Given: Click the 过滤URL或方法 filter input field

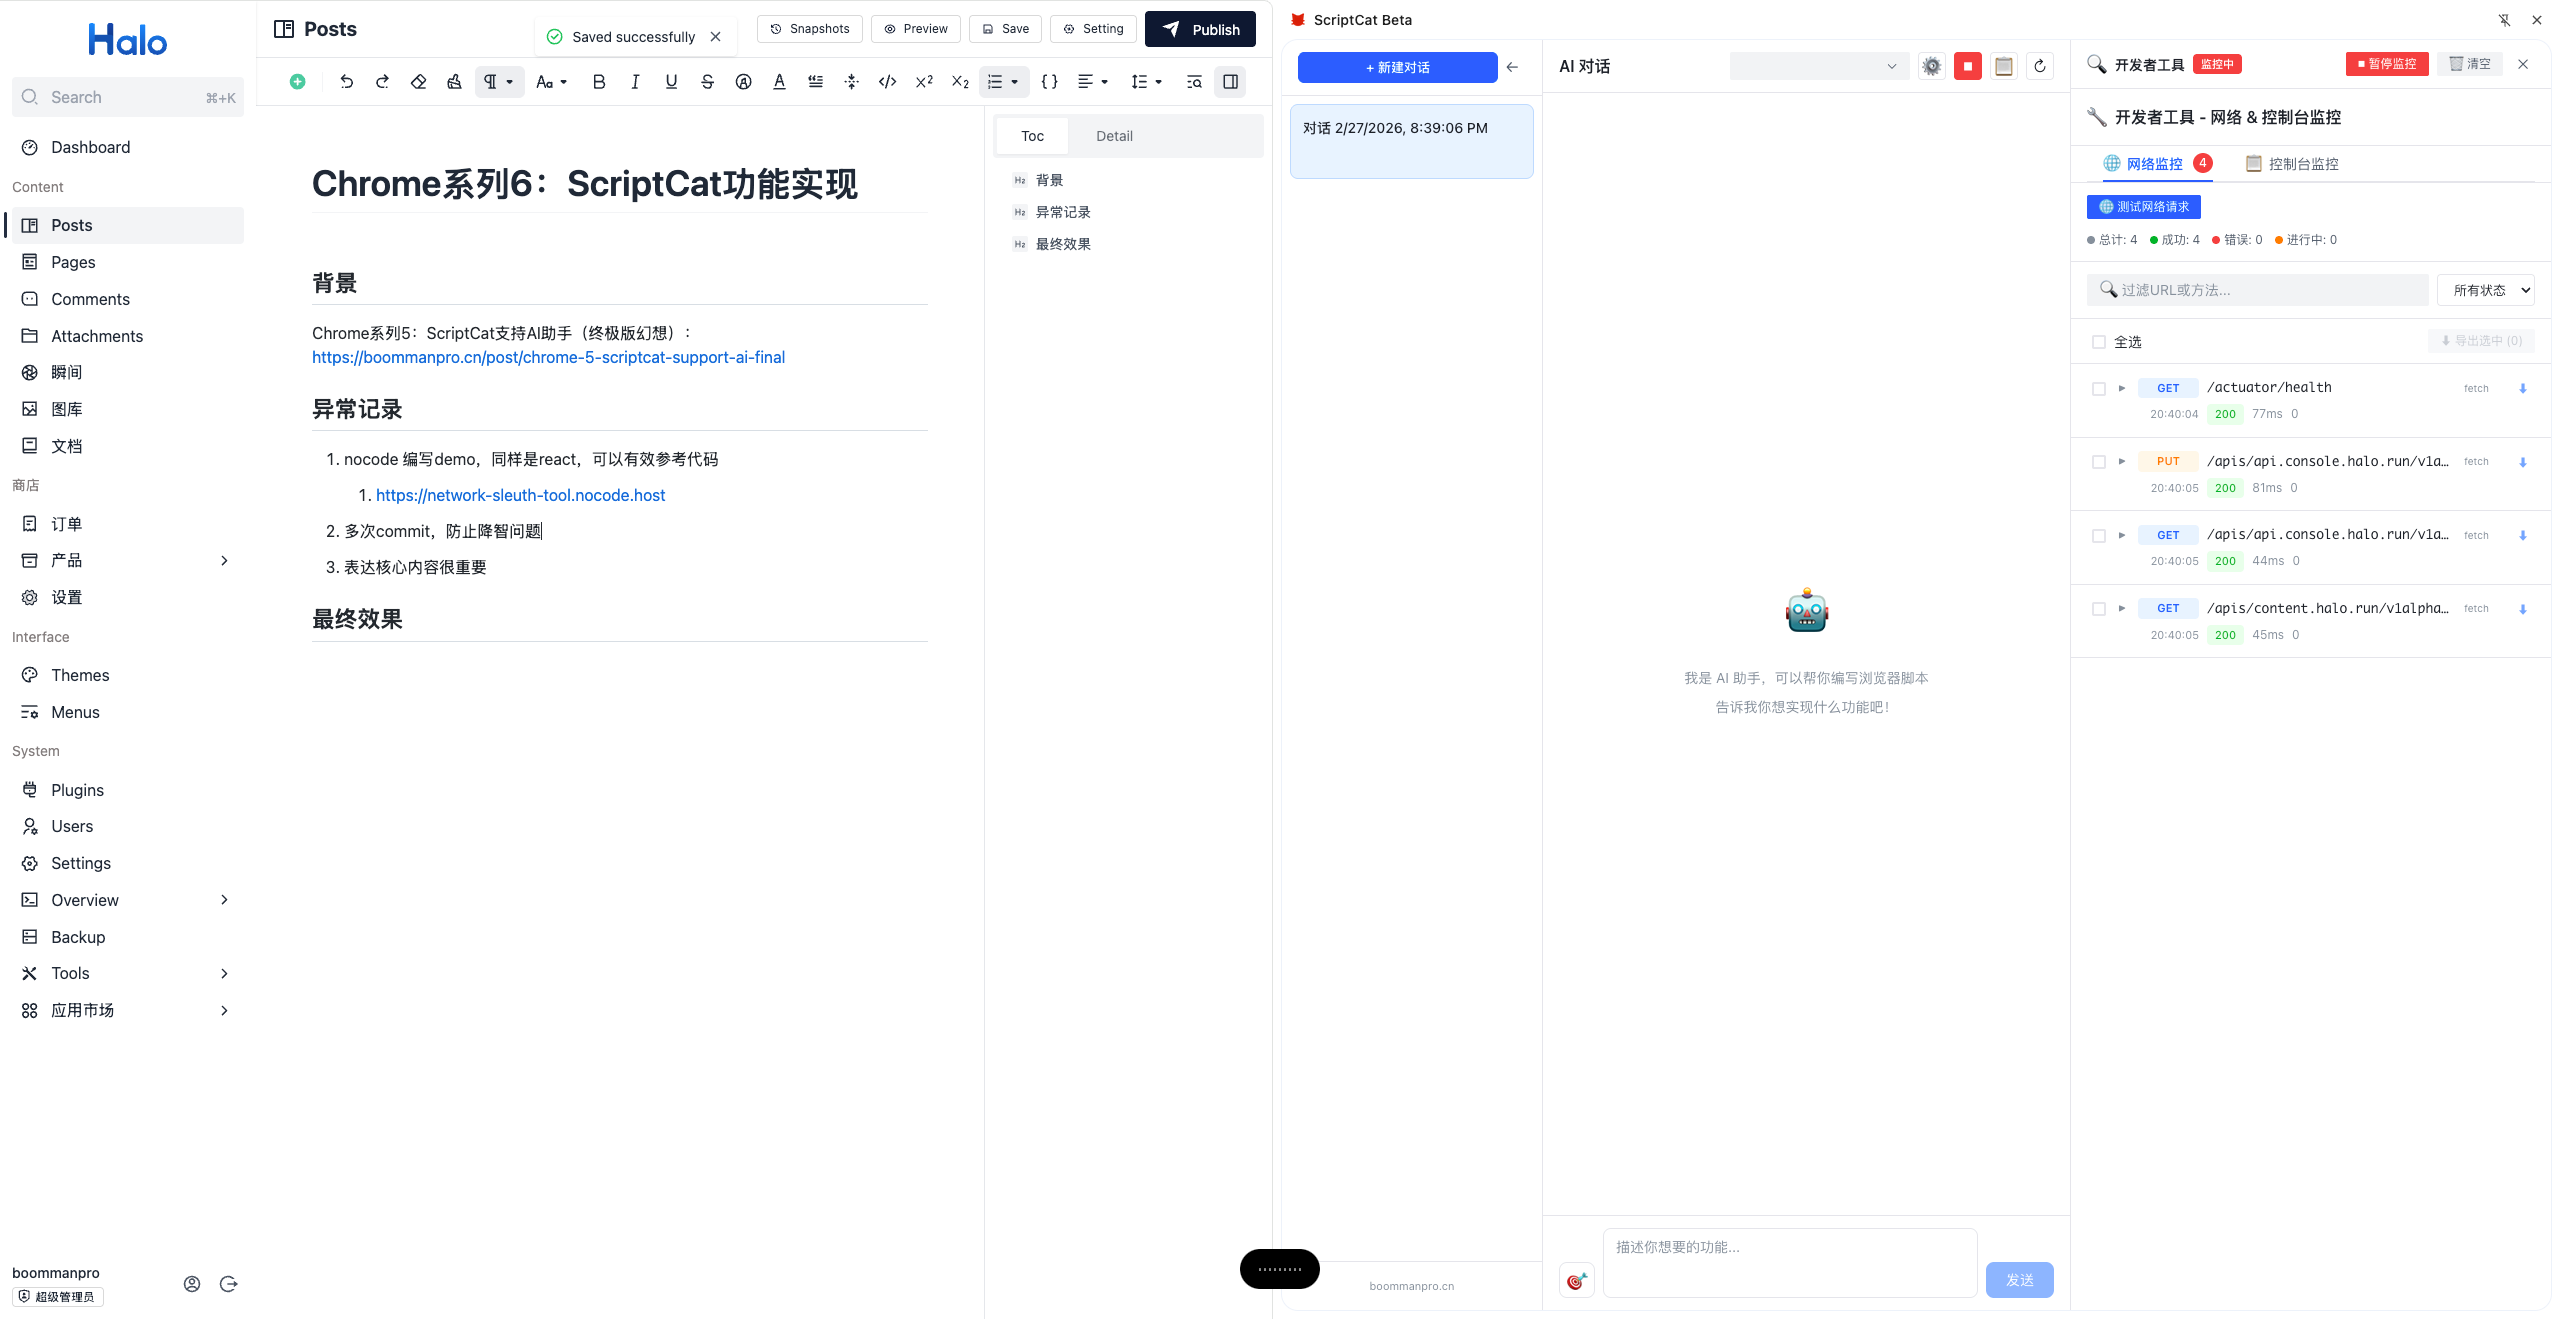Looking at the screenshot, I should pos(2260,290).
